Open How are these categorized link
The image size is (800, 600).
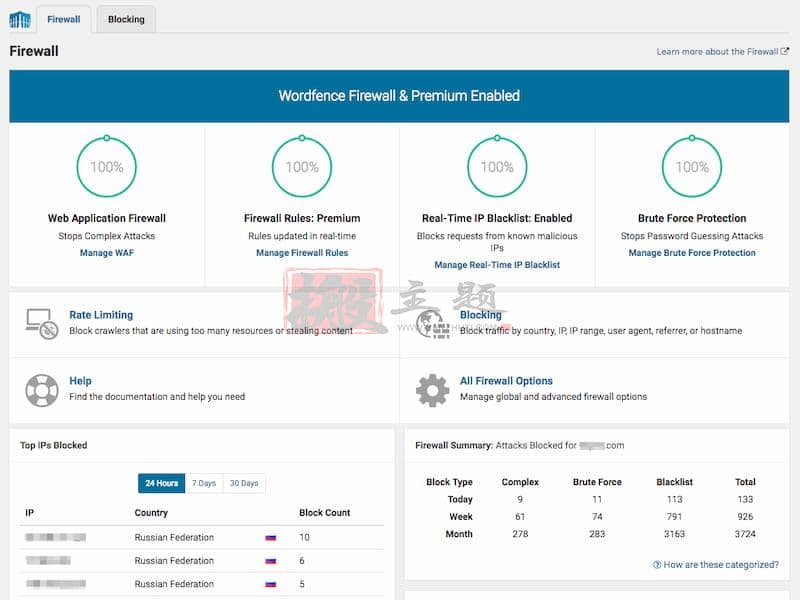coord(721,565)
